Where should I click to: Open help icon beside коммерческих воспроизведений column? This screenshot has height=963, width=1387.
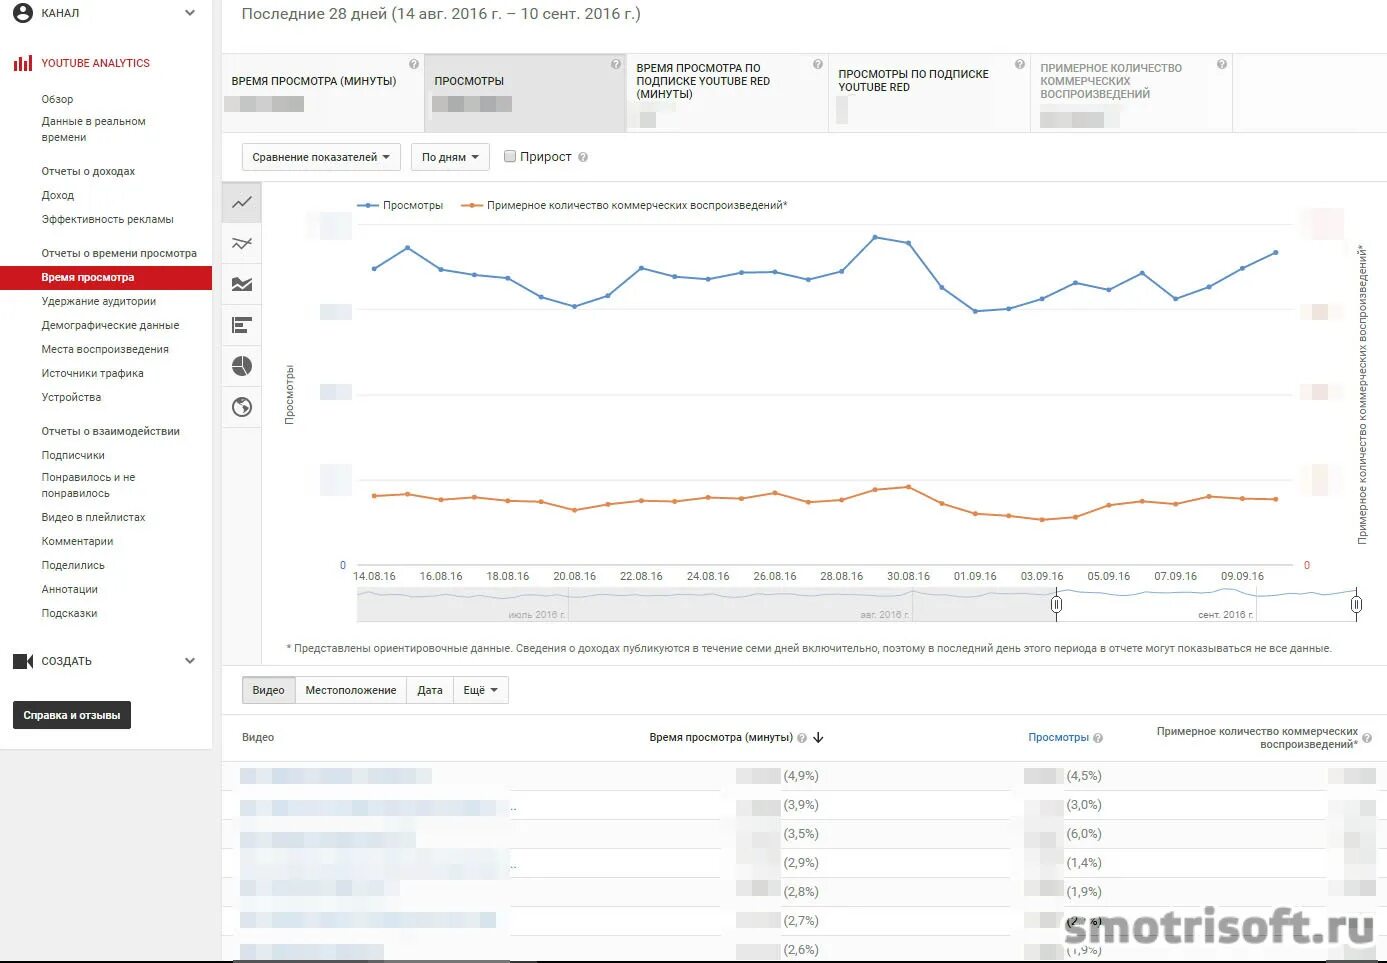(x=1367, y=738)
